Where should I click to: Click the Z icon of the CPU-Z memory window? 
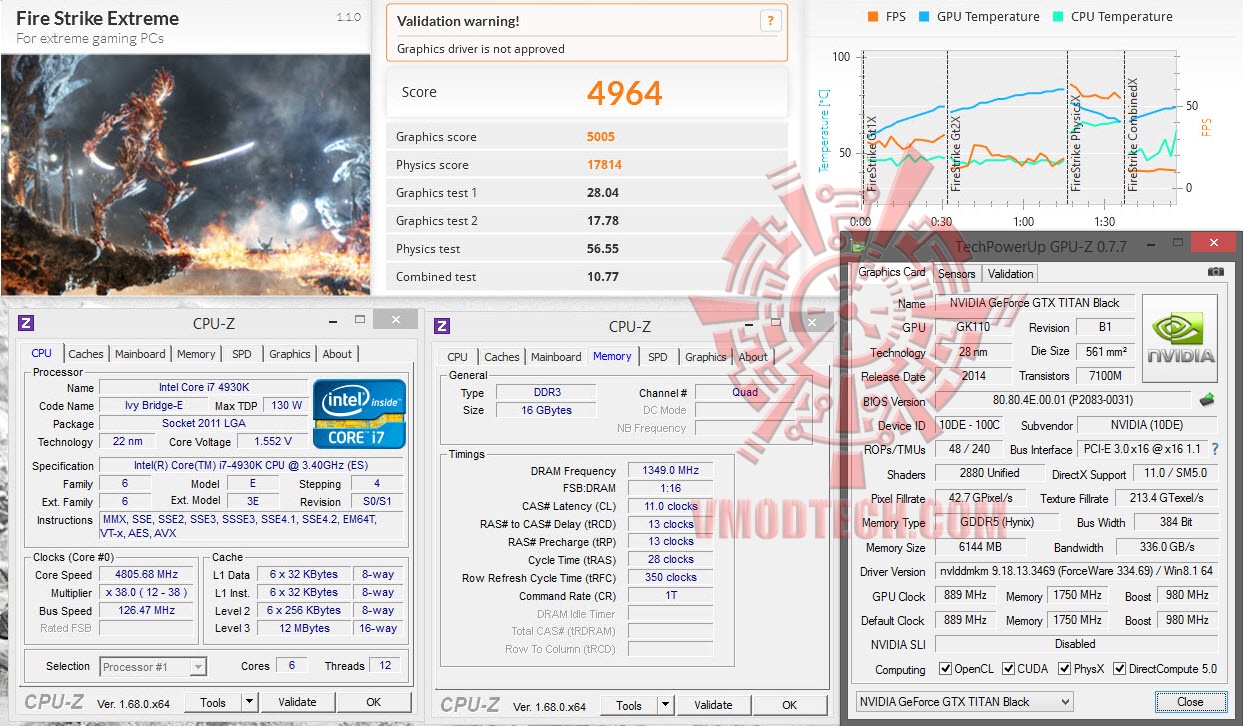click(442, 325)
